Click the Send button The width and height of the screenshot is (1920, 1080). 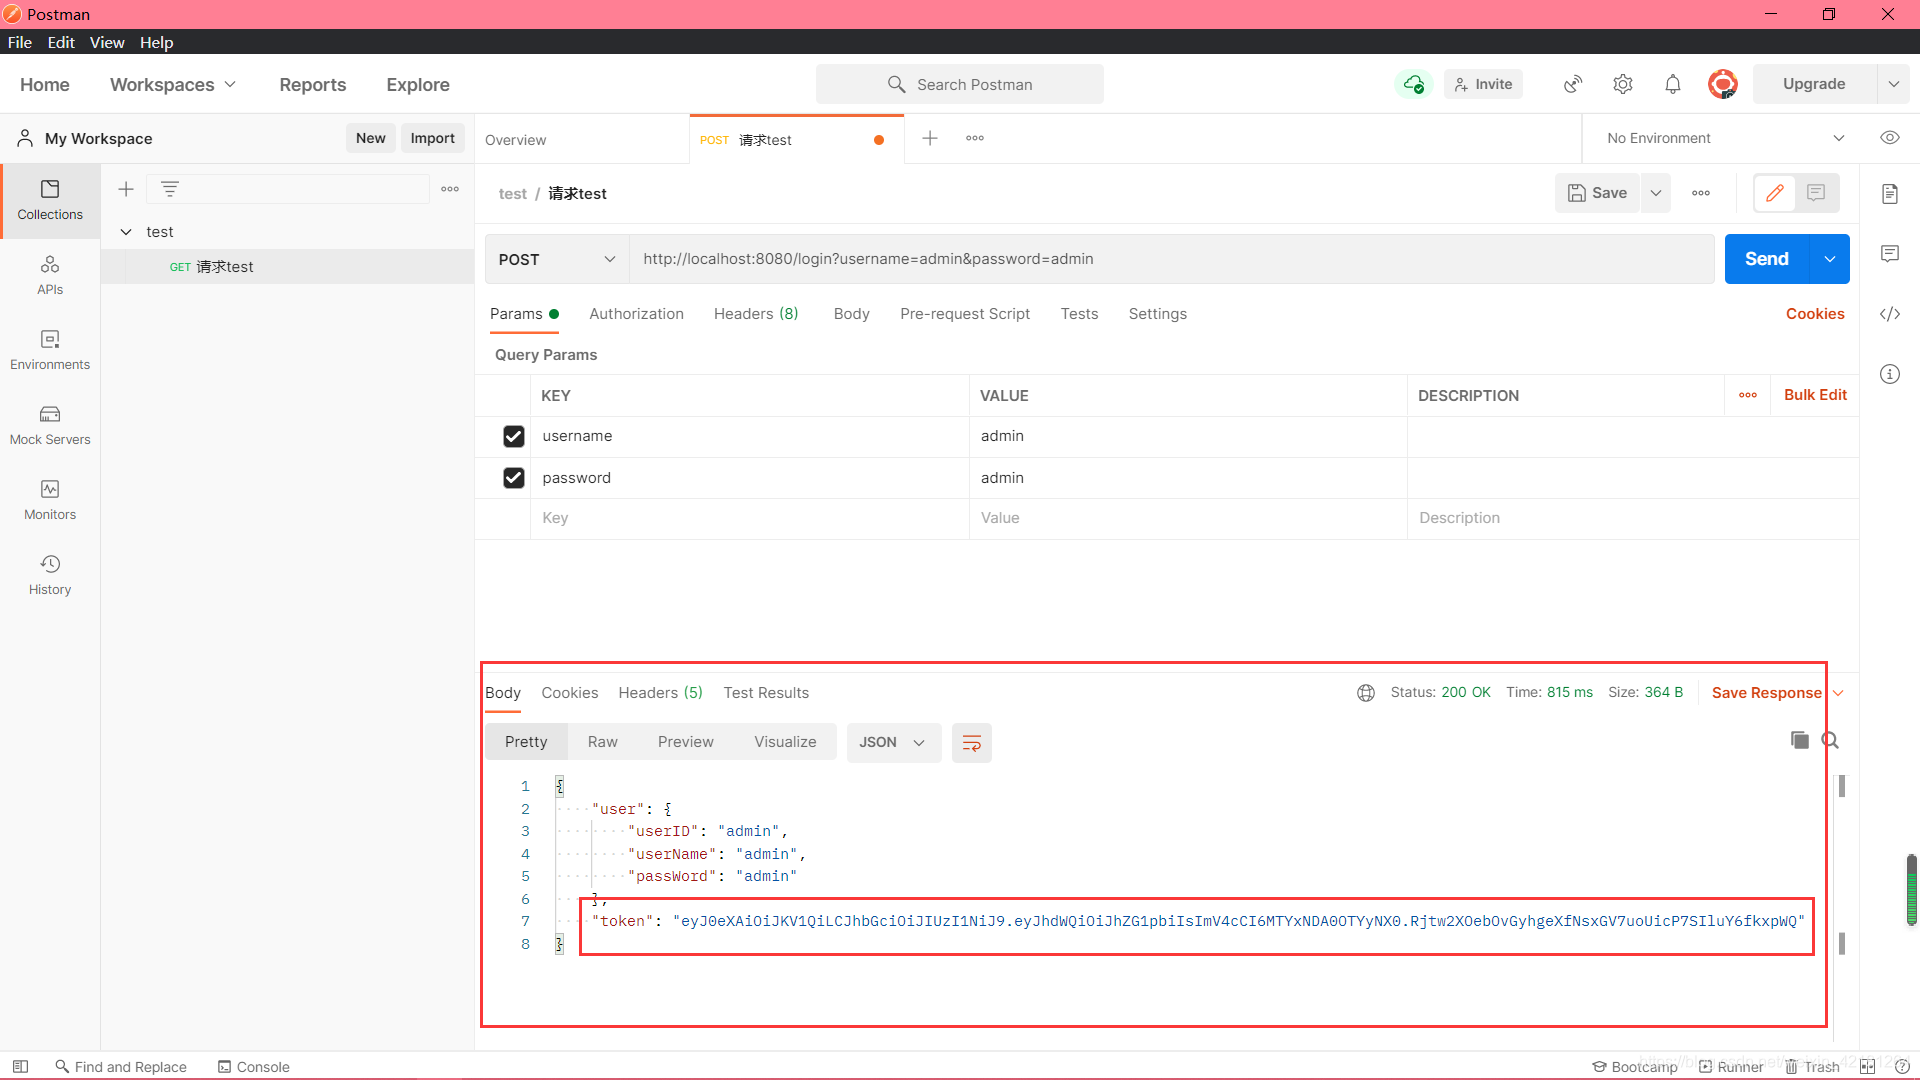[x=1766, y=259]
